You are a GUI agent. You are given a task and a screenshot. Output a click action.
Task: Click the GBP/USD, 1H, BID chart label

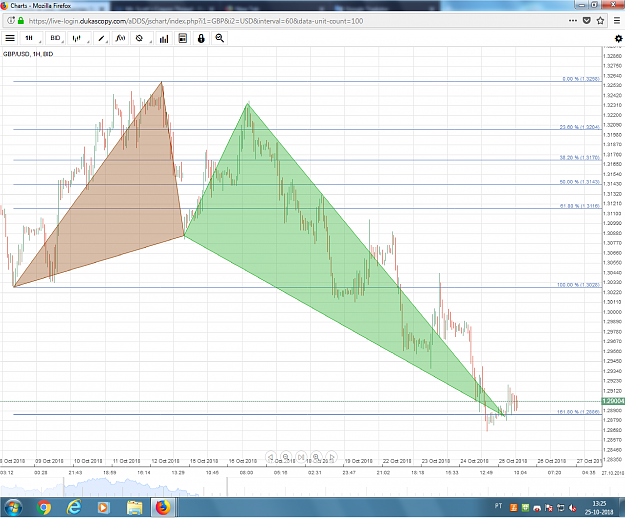(x=28, y=54)
